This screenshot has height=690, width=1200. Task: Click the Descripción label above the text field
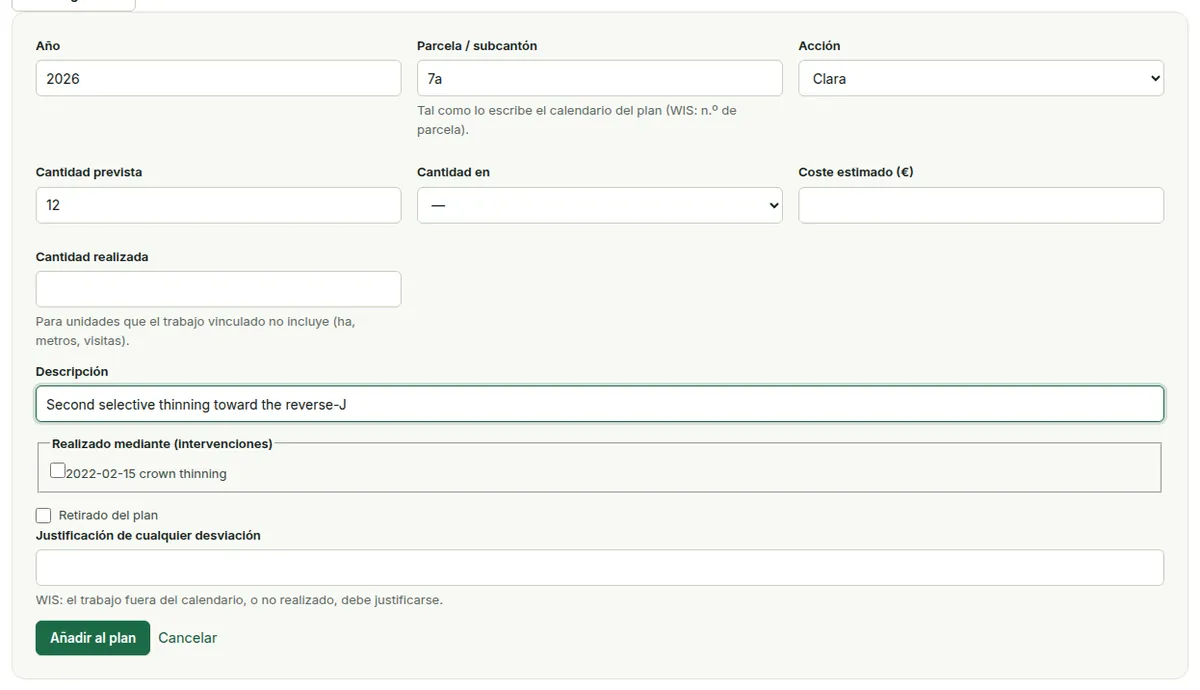click(x=72, y=372)
